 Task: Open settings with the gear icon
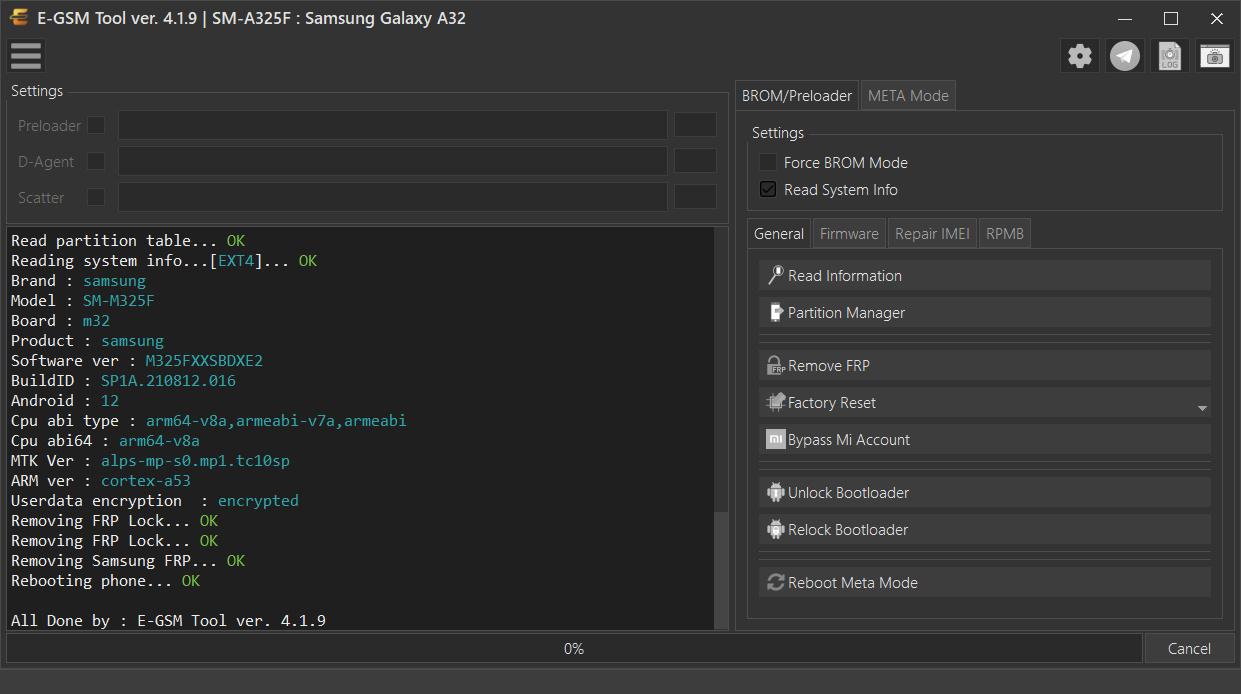click(x=1080, y=56)
